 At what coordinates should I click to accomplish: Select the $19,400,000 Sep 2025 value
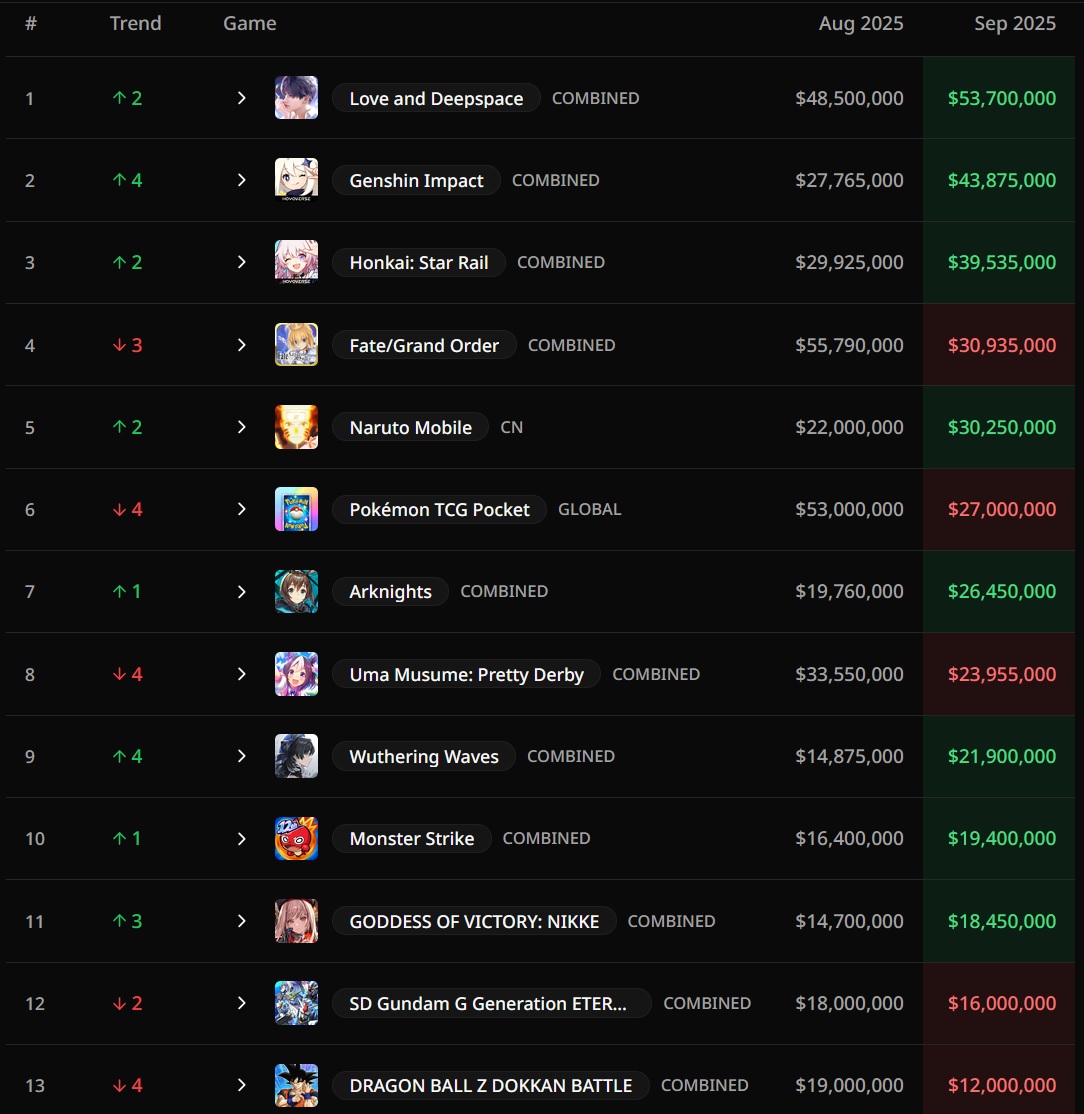(x=1002, y=838)
